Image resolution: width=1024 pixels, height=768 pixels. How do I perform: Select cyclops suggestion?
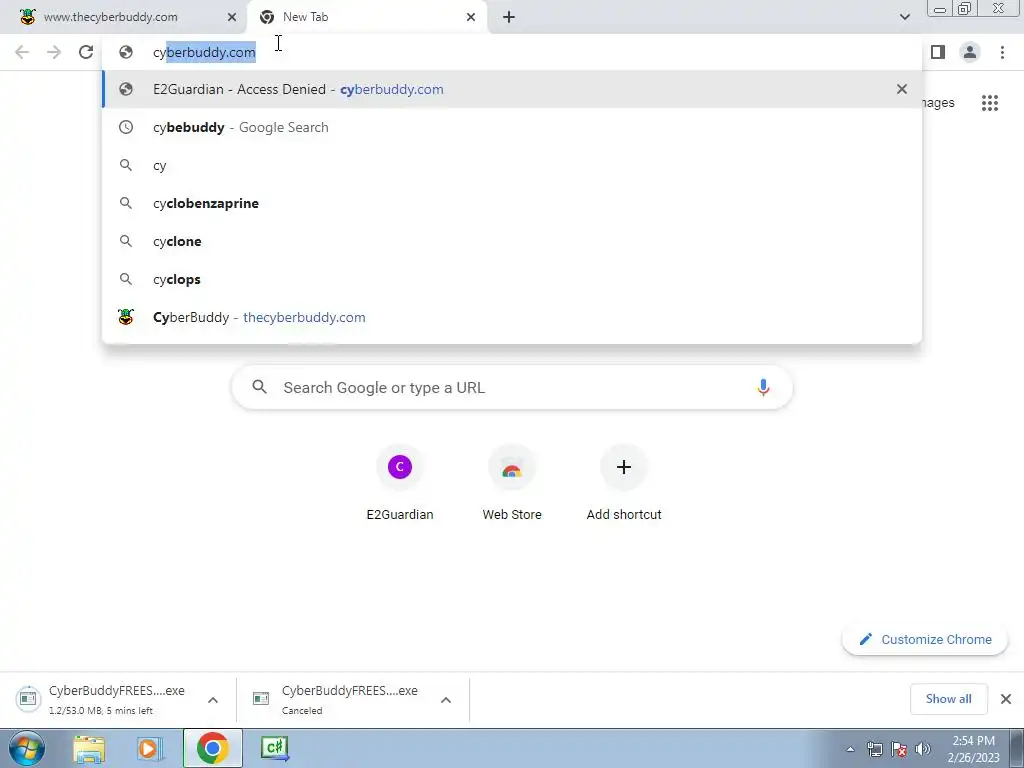[512, 279]
